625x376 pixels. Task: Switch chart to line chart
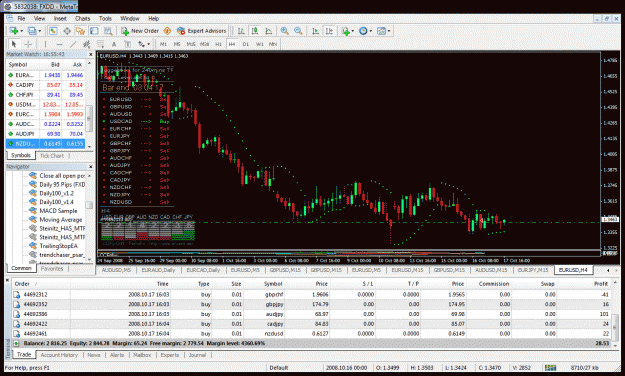[x=269, y=31]
